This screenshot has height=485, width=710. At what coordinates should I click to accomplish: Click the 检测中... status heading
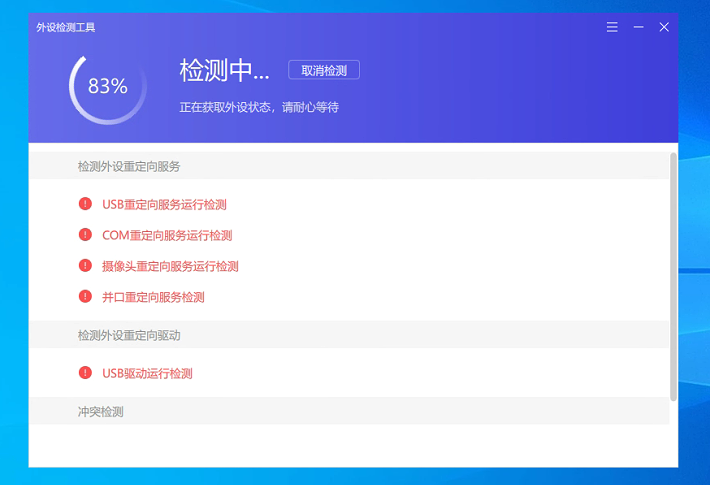pos(225,71)
